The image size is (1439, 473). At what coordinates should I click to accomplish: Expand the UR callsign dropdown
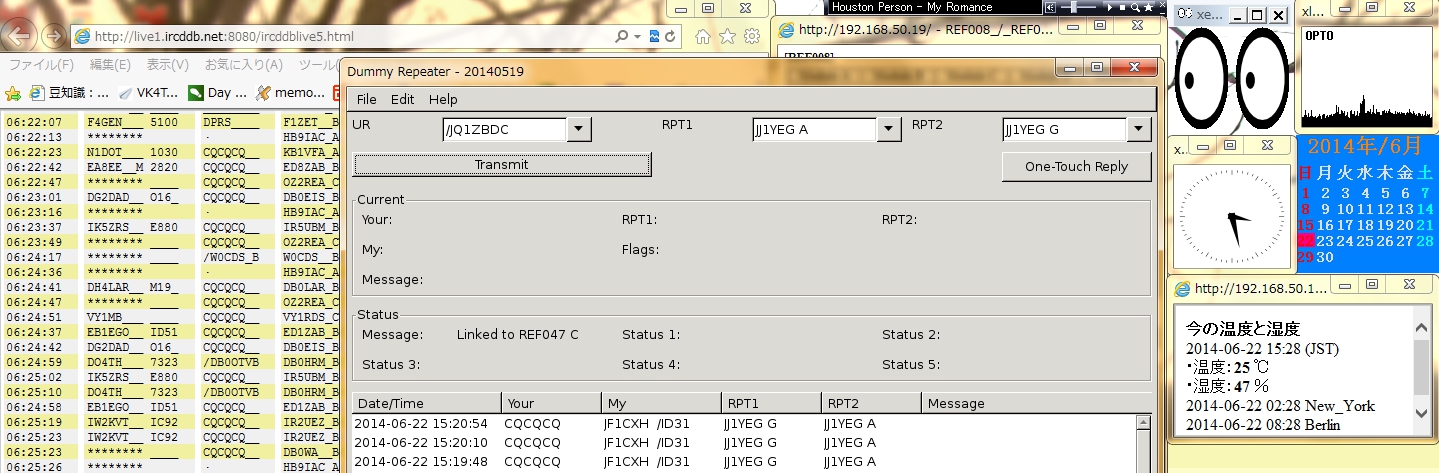point(579,129)
